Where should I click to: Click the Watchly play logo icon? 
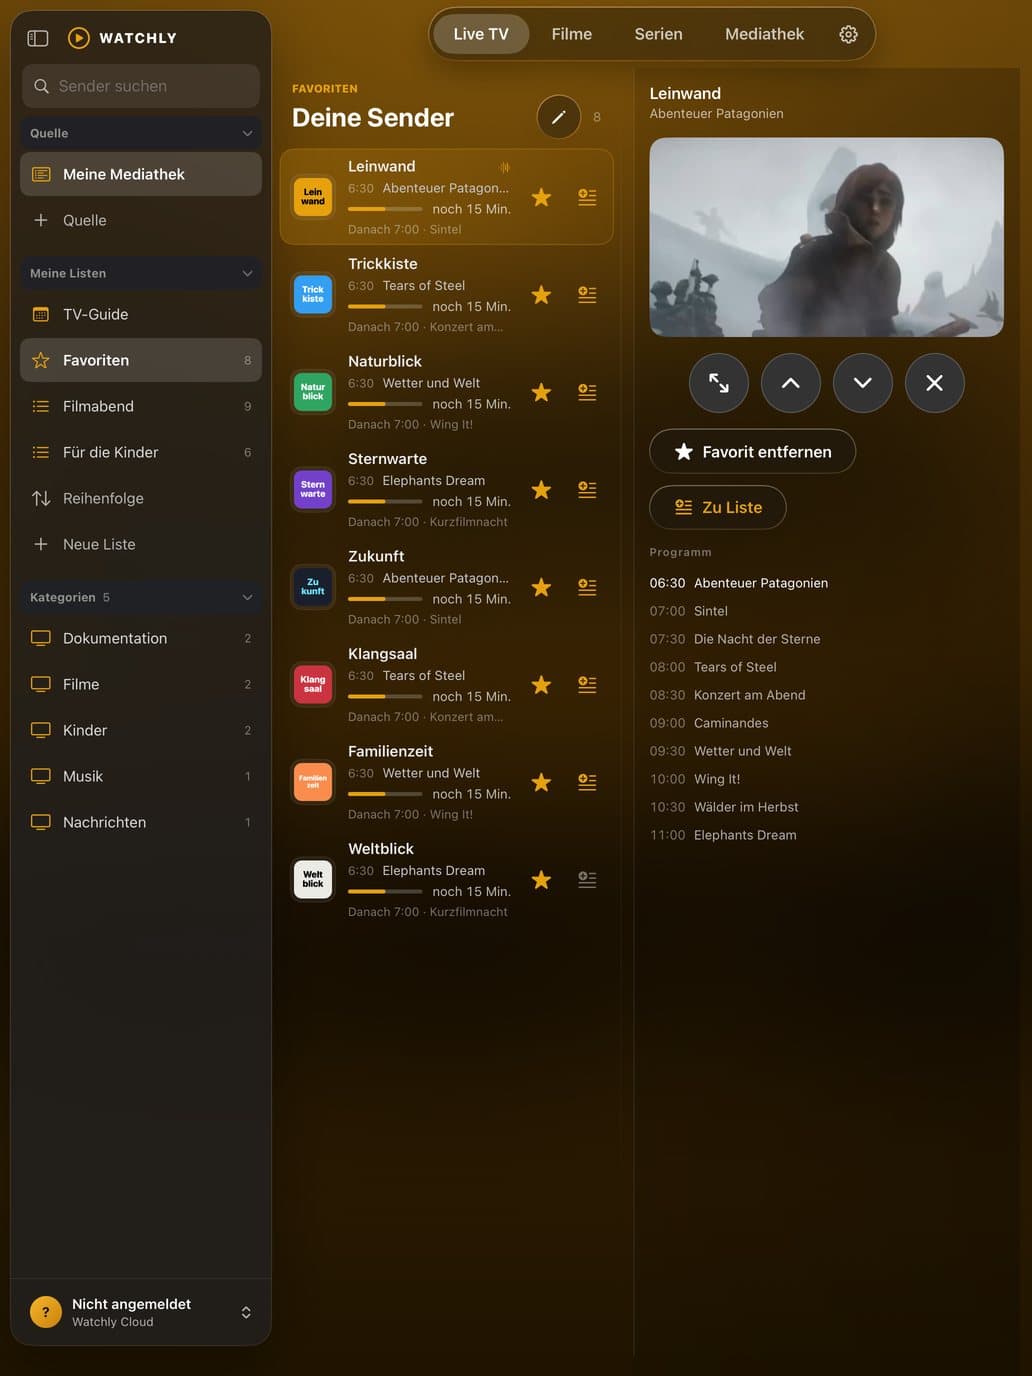coord(78,38)
